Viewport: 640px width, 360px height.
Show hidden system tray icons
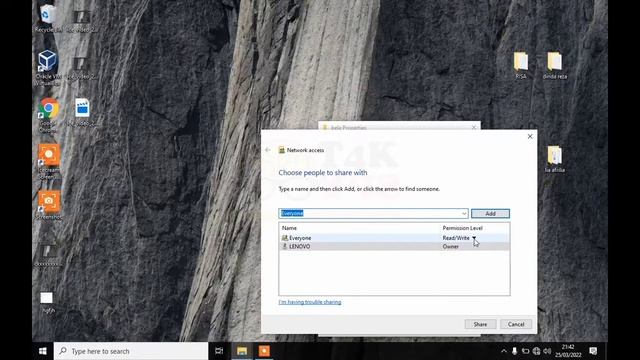click(504, 351)
